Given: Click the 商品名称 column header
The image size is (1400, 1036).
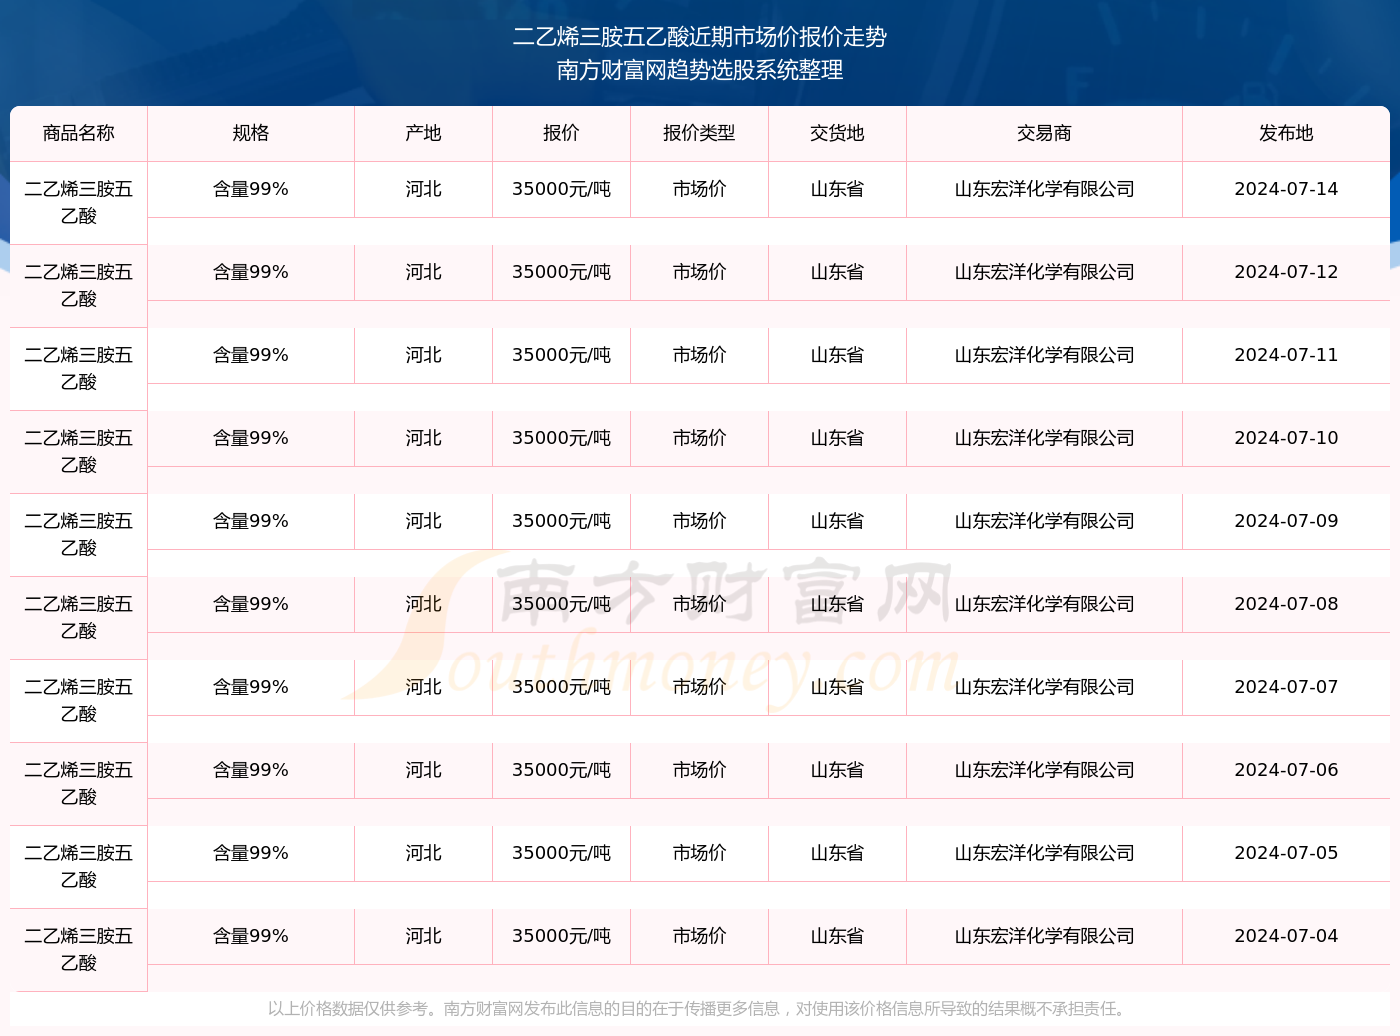Looking at the screenshot, I should pos(79,133).
